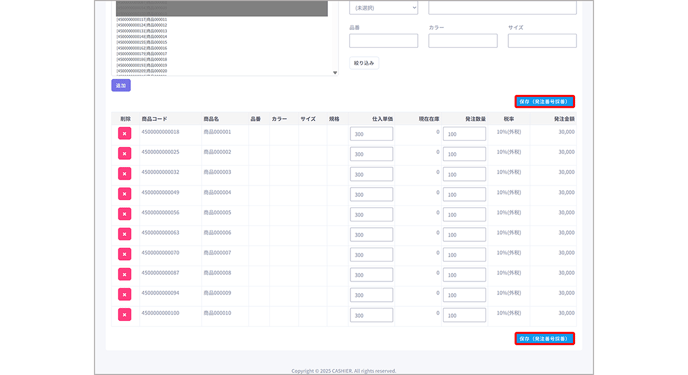Click the list box down scroll arrow
The width and height of the screenshot is (688, 375).
pyautogui.click(x=335, y=73)
